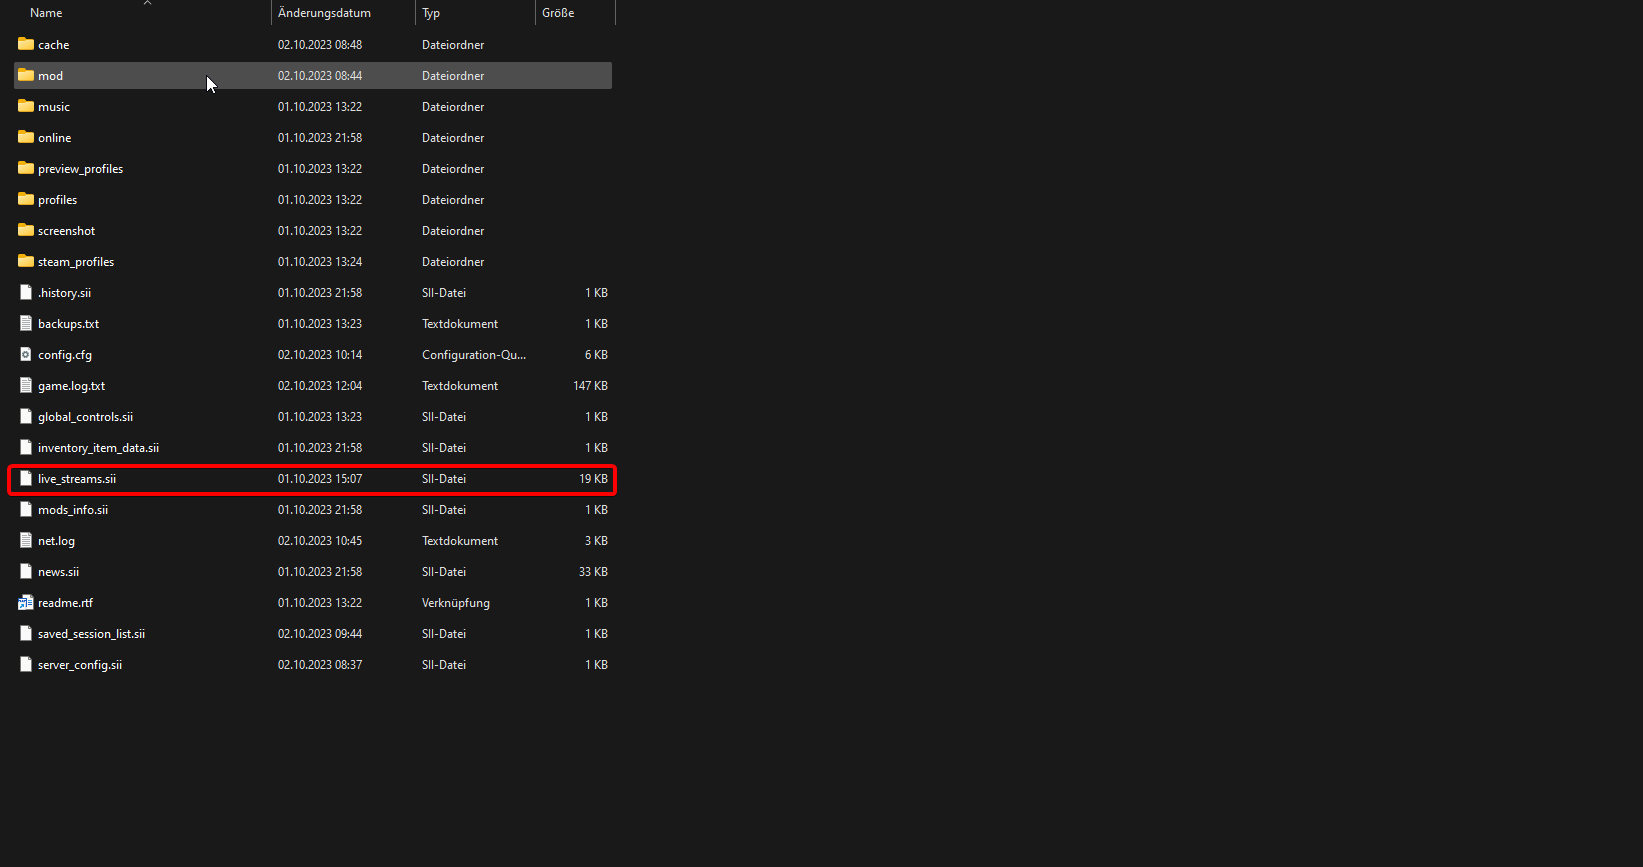Select the profiles folder name

tap(57, 200)
